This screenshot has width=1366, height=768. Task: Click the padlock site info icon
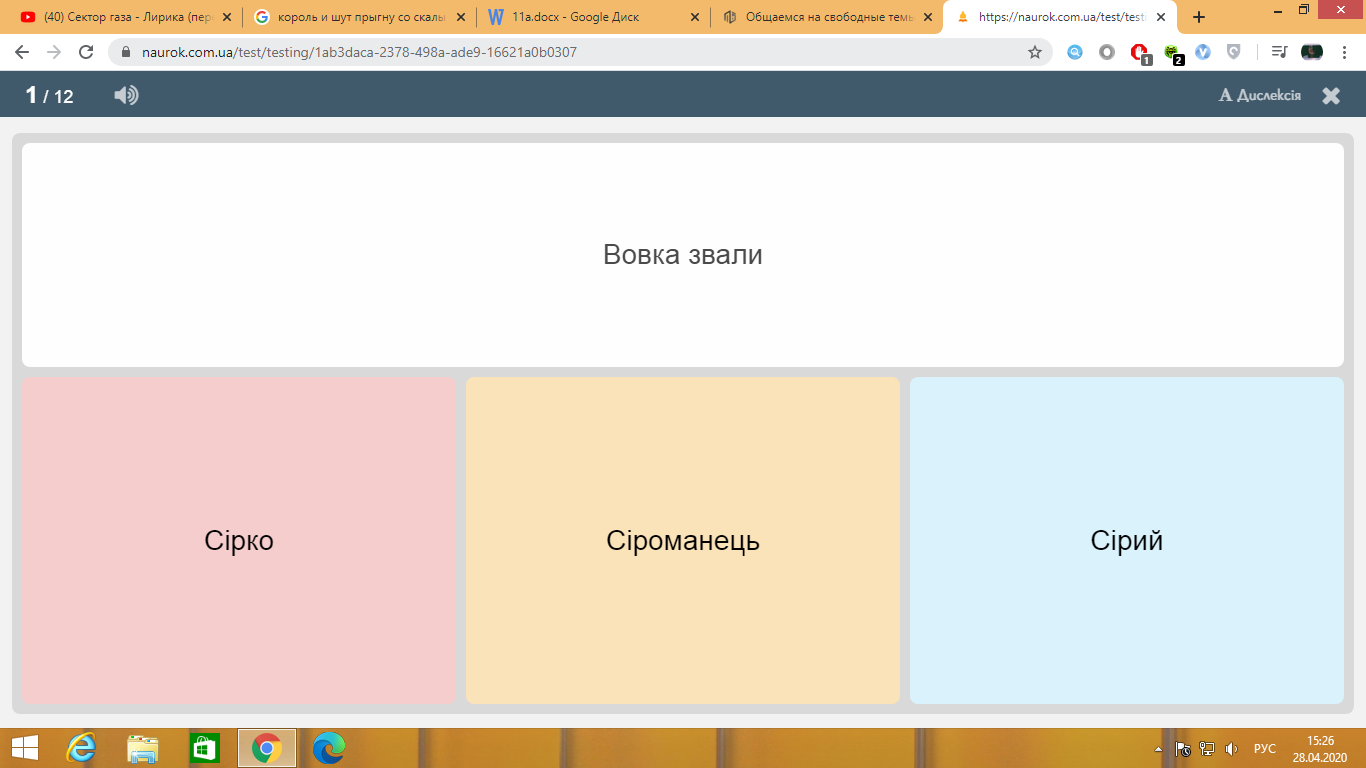click(126, 52)
